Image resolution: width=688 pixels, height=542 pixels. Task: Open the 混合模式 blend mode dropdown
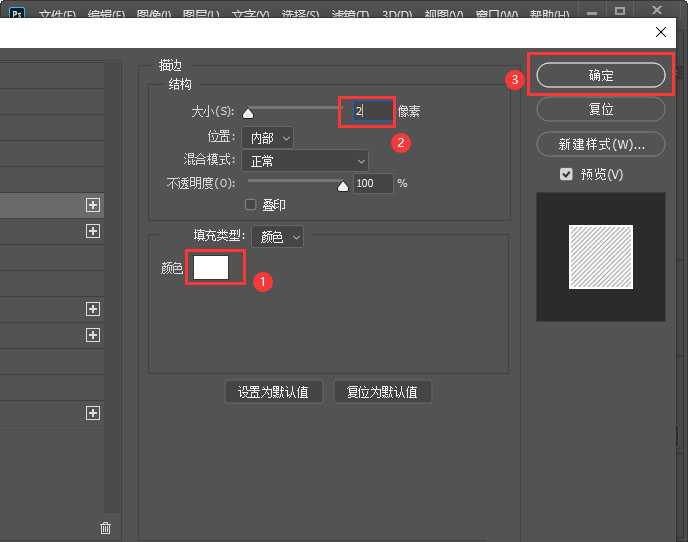306,161
